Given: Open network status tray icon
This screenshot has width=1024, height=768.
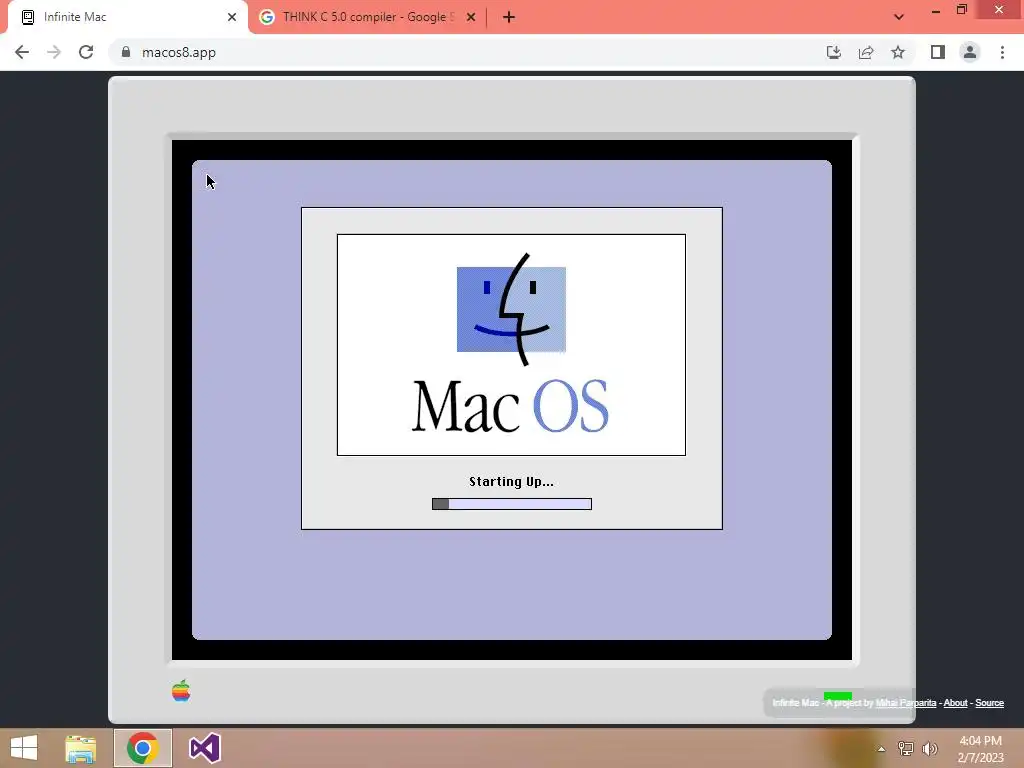Looking at the screenshot, I should (x=906, y=748).
